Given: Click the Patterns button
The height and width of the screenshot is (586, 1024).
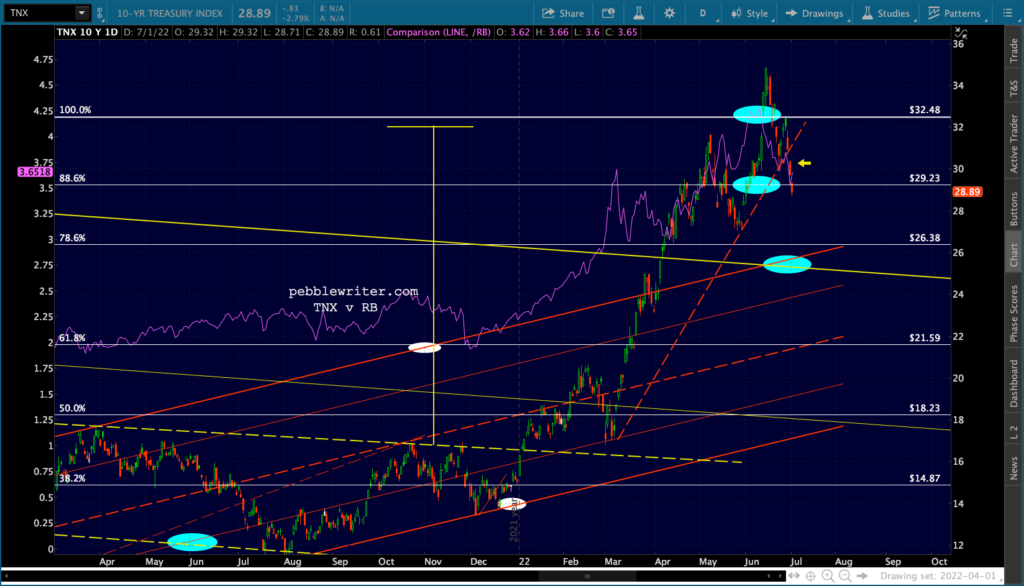Looking at the screenshot, I should (954, 13).
